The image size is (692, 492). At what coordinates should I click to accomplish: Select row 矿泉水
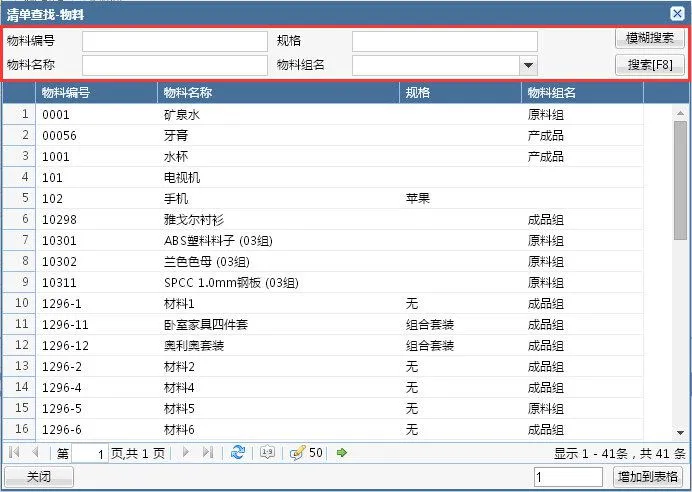coord(323,114)
